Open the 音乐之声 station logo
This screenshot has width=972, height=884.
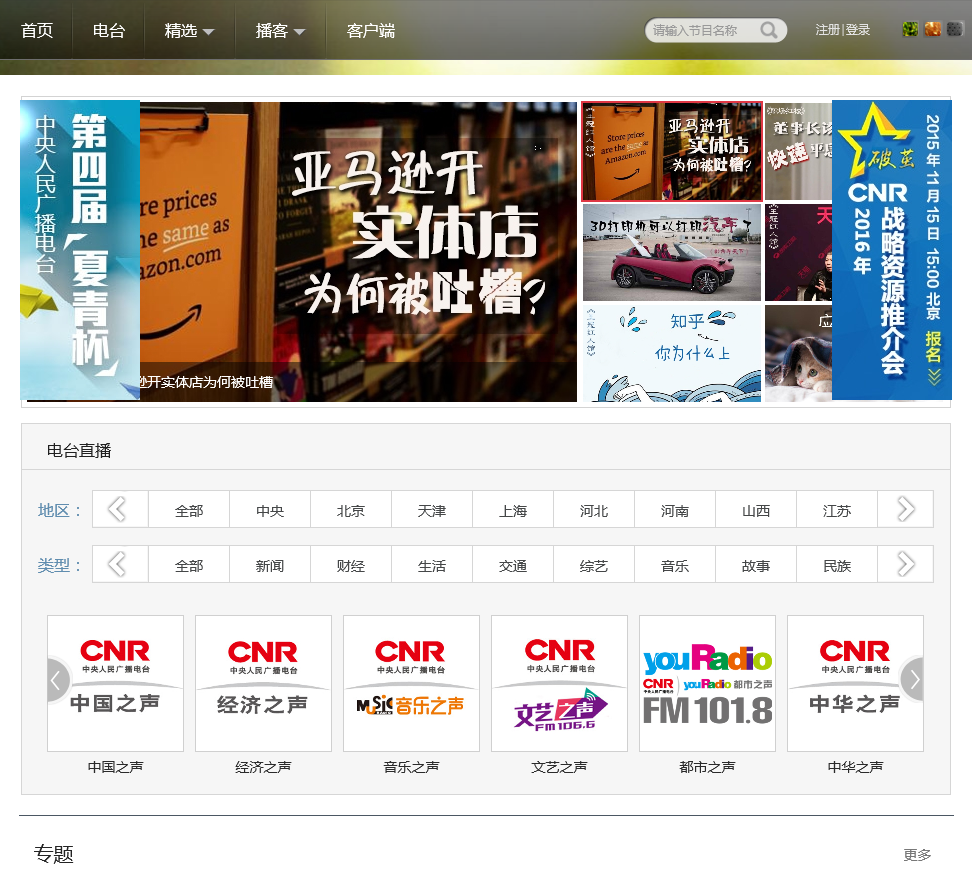click(x=412, y=683)
